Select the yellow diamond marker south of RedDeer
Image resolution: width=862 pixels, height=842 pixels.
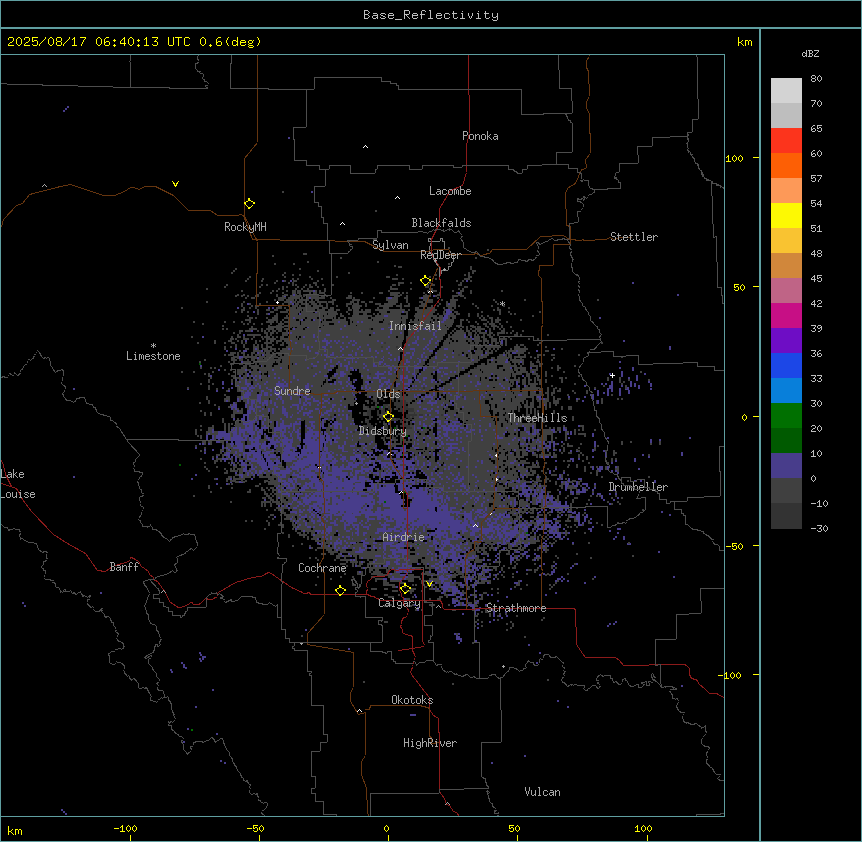(x=426, y=281)
